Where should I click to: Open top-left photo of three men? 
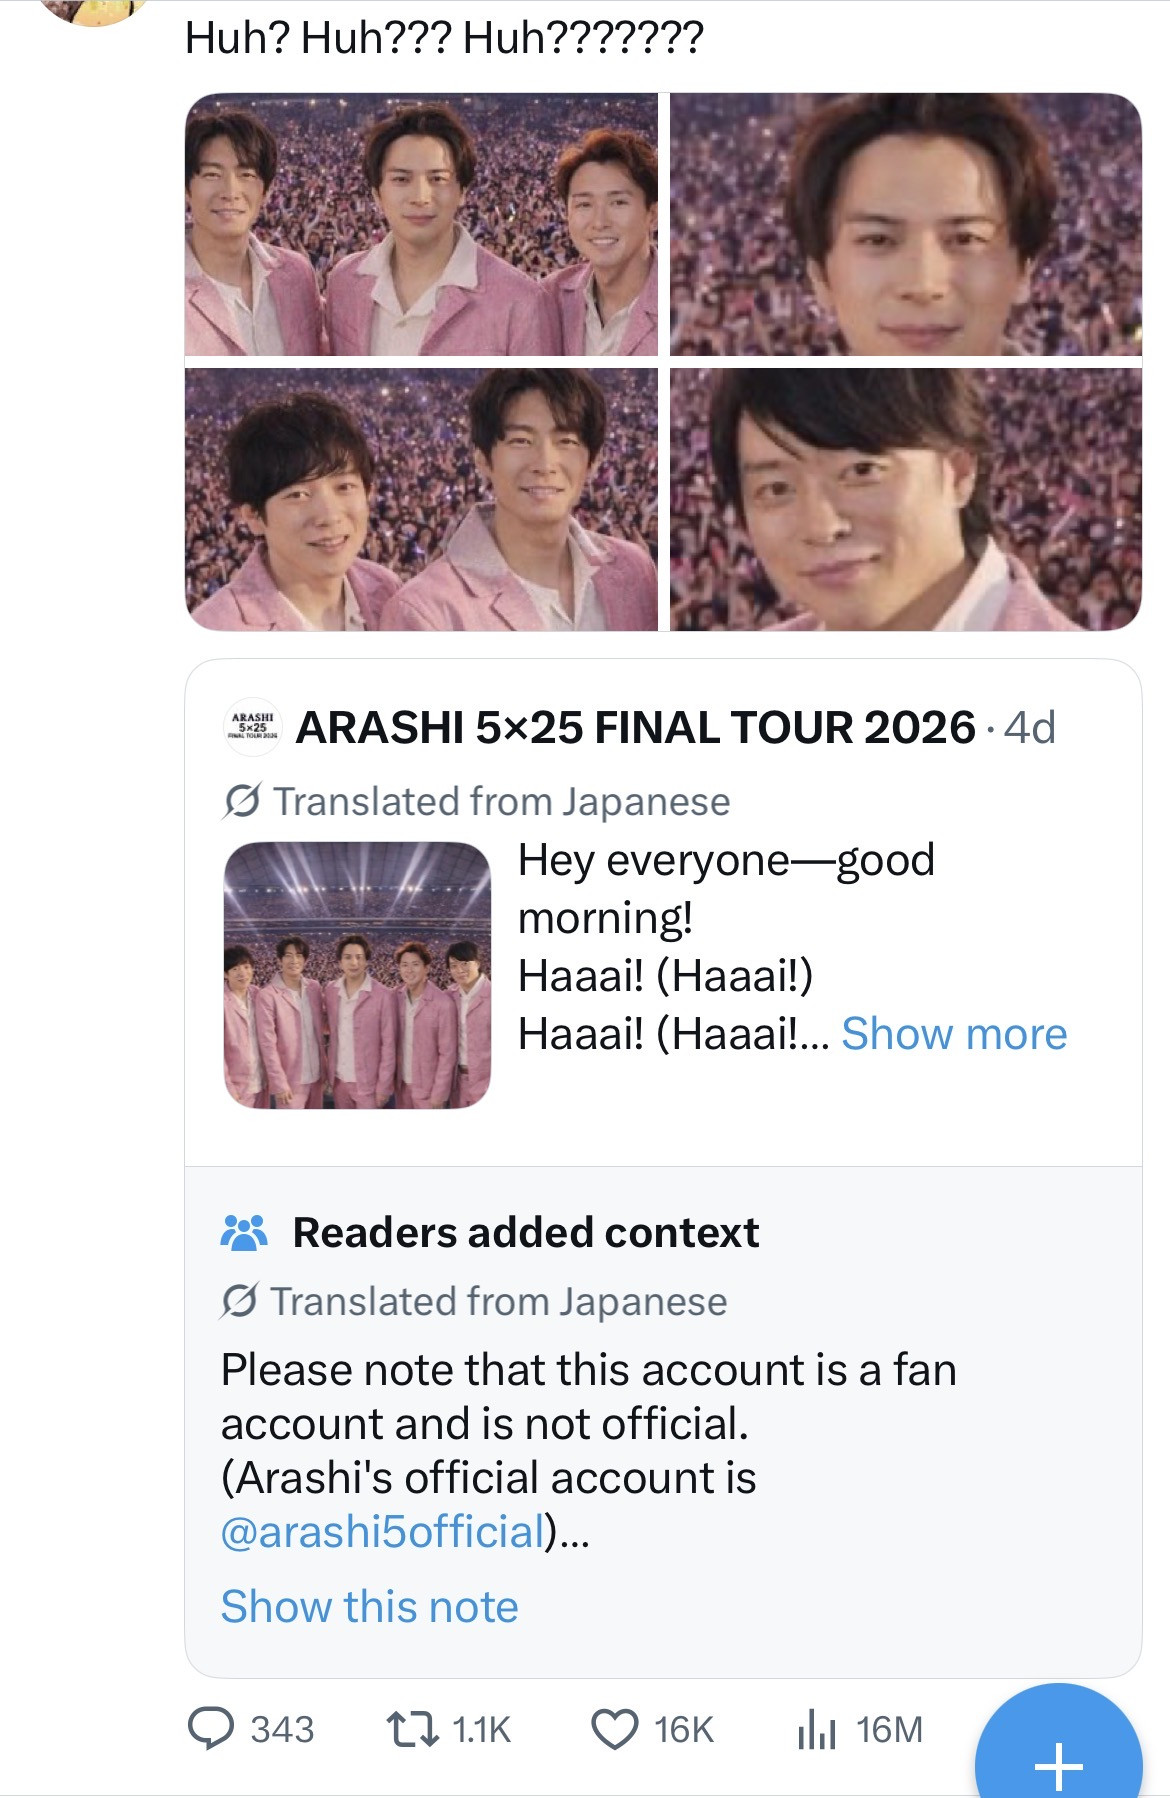421,224
